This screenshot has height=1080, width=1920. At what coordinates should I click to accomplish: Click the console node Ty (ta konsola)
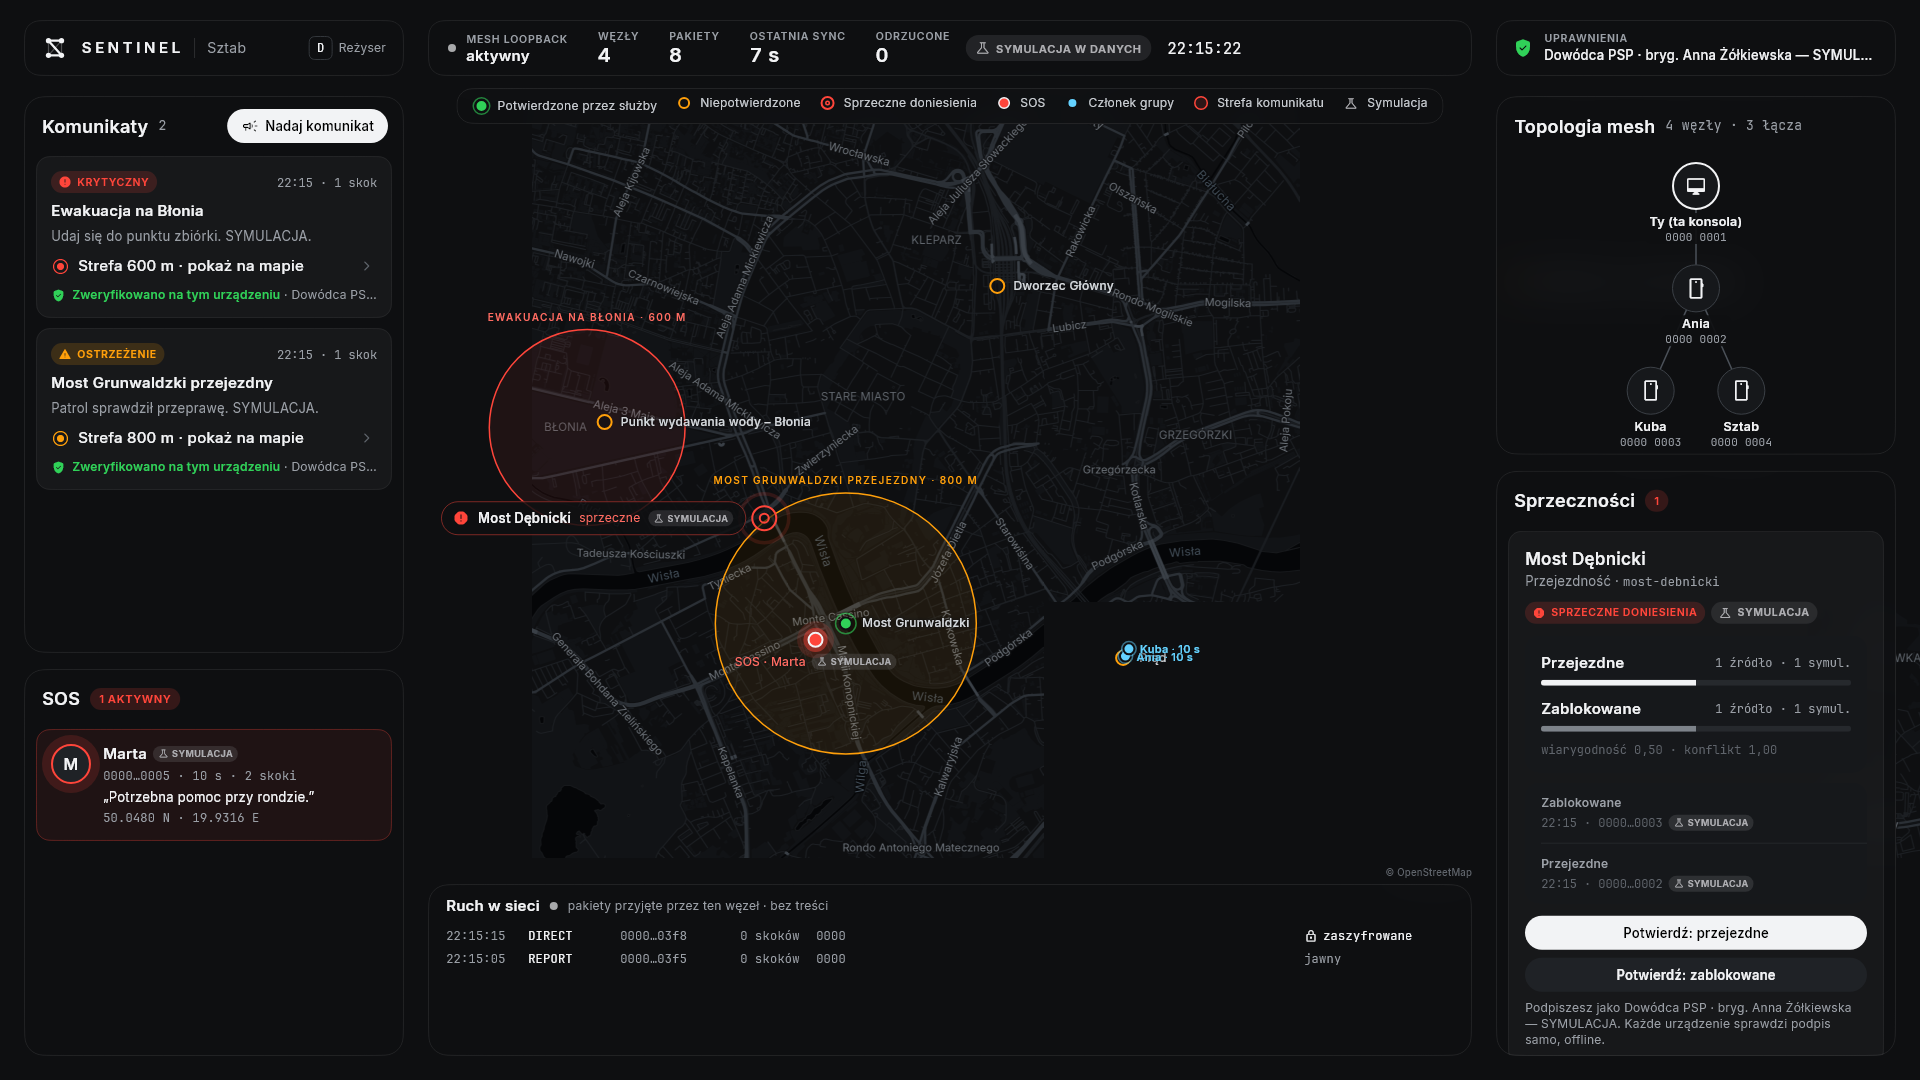point(1696,186)
